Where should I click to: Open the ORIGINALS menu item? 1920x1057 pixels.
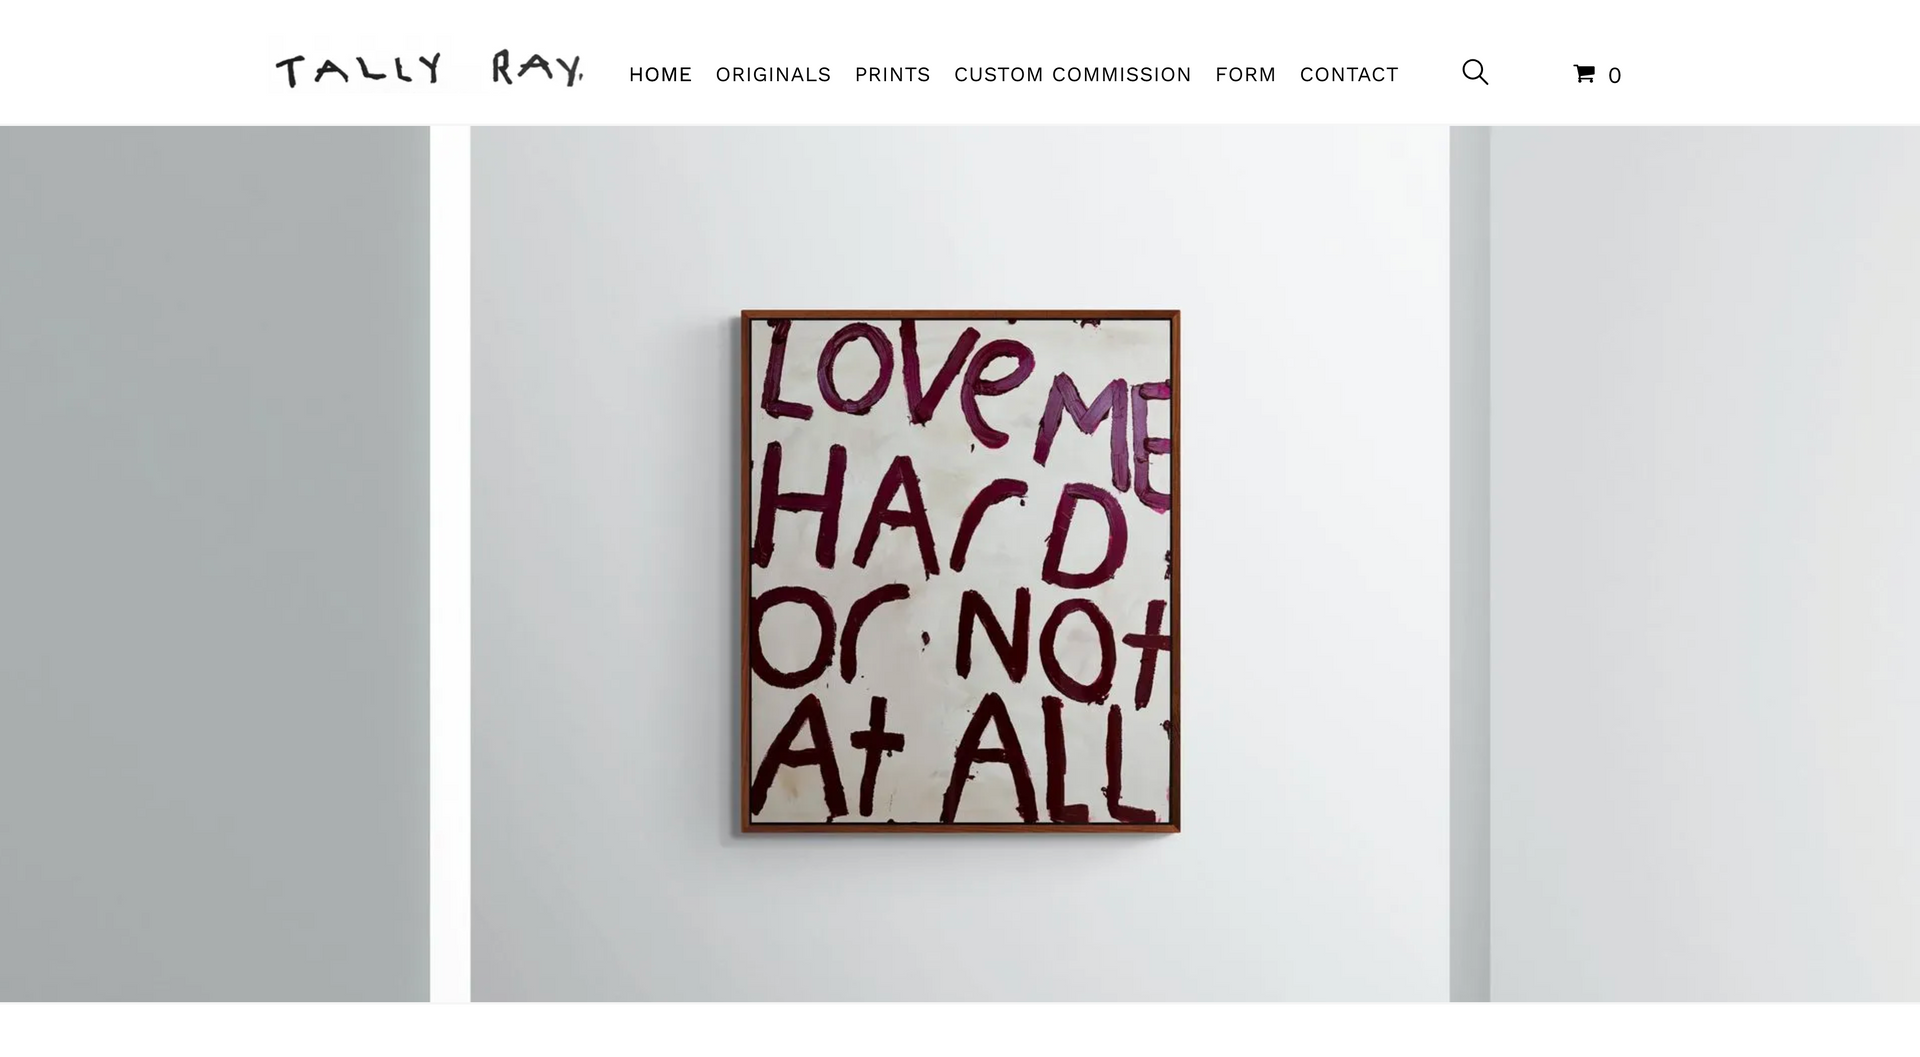coord(773,75)
